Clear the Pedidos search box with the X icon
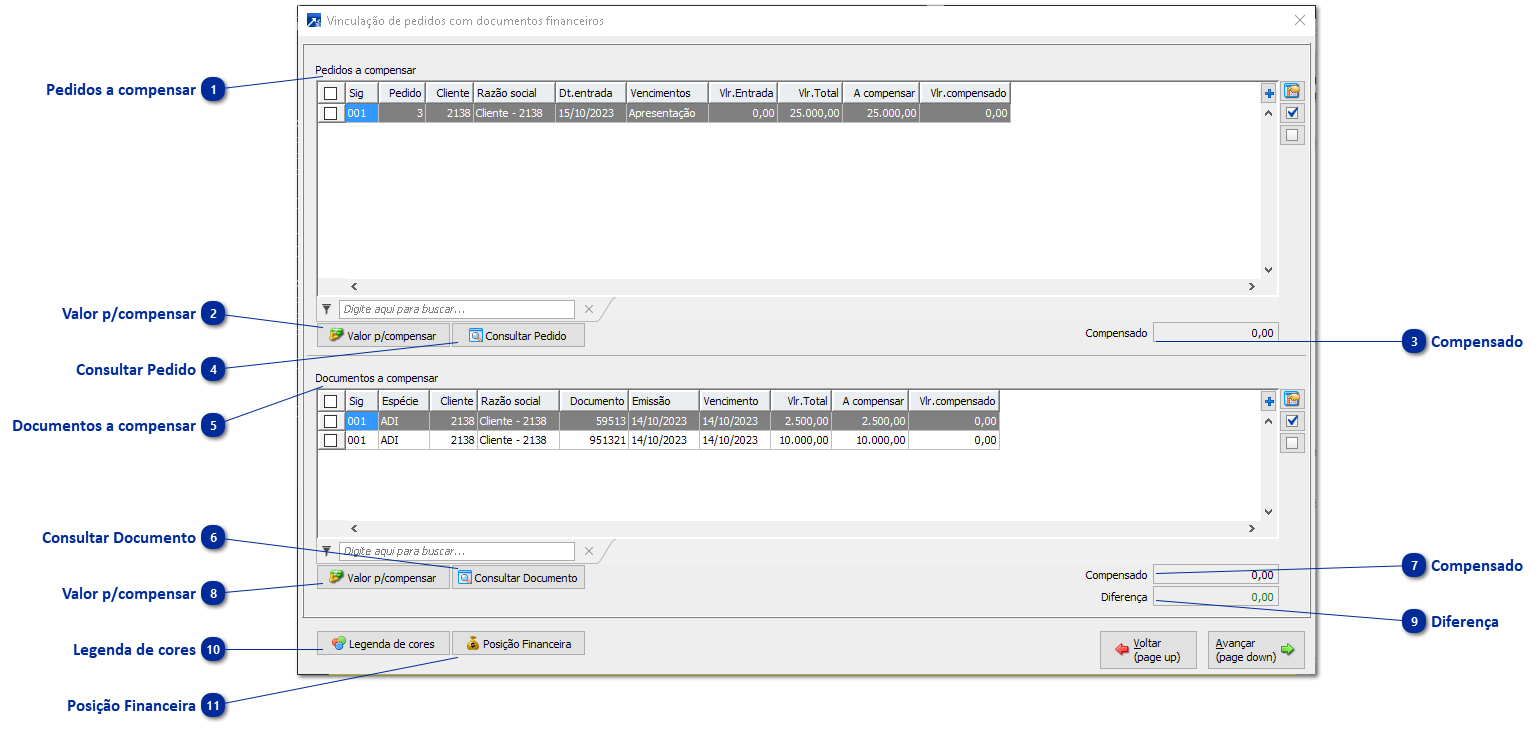 coord(589,310)
